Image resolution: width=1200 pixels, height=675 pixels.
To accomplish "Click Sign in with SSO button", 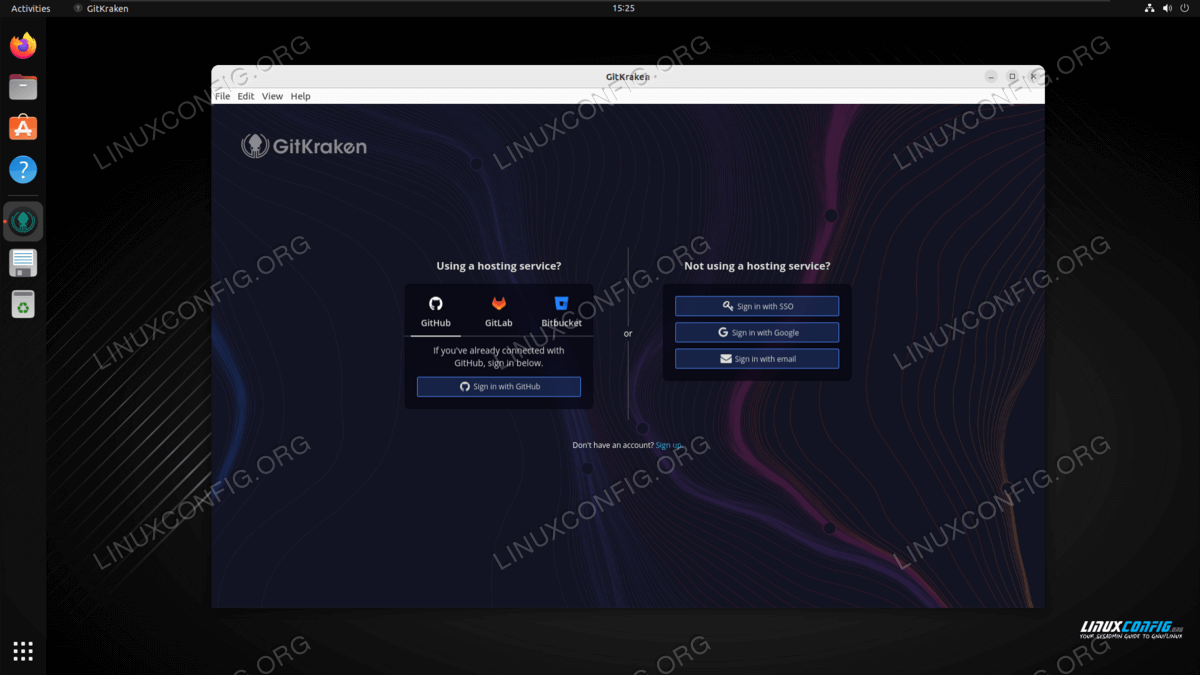I will (757, 306).
